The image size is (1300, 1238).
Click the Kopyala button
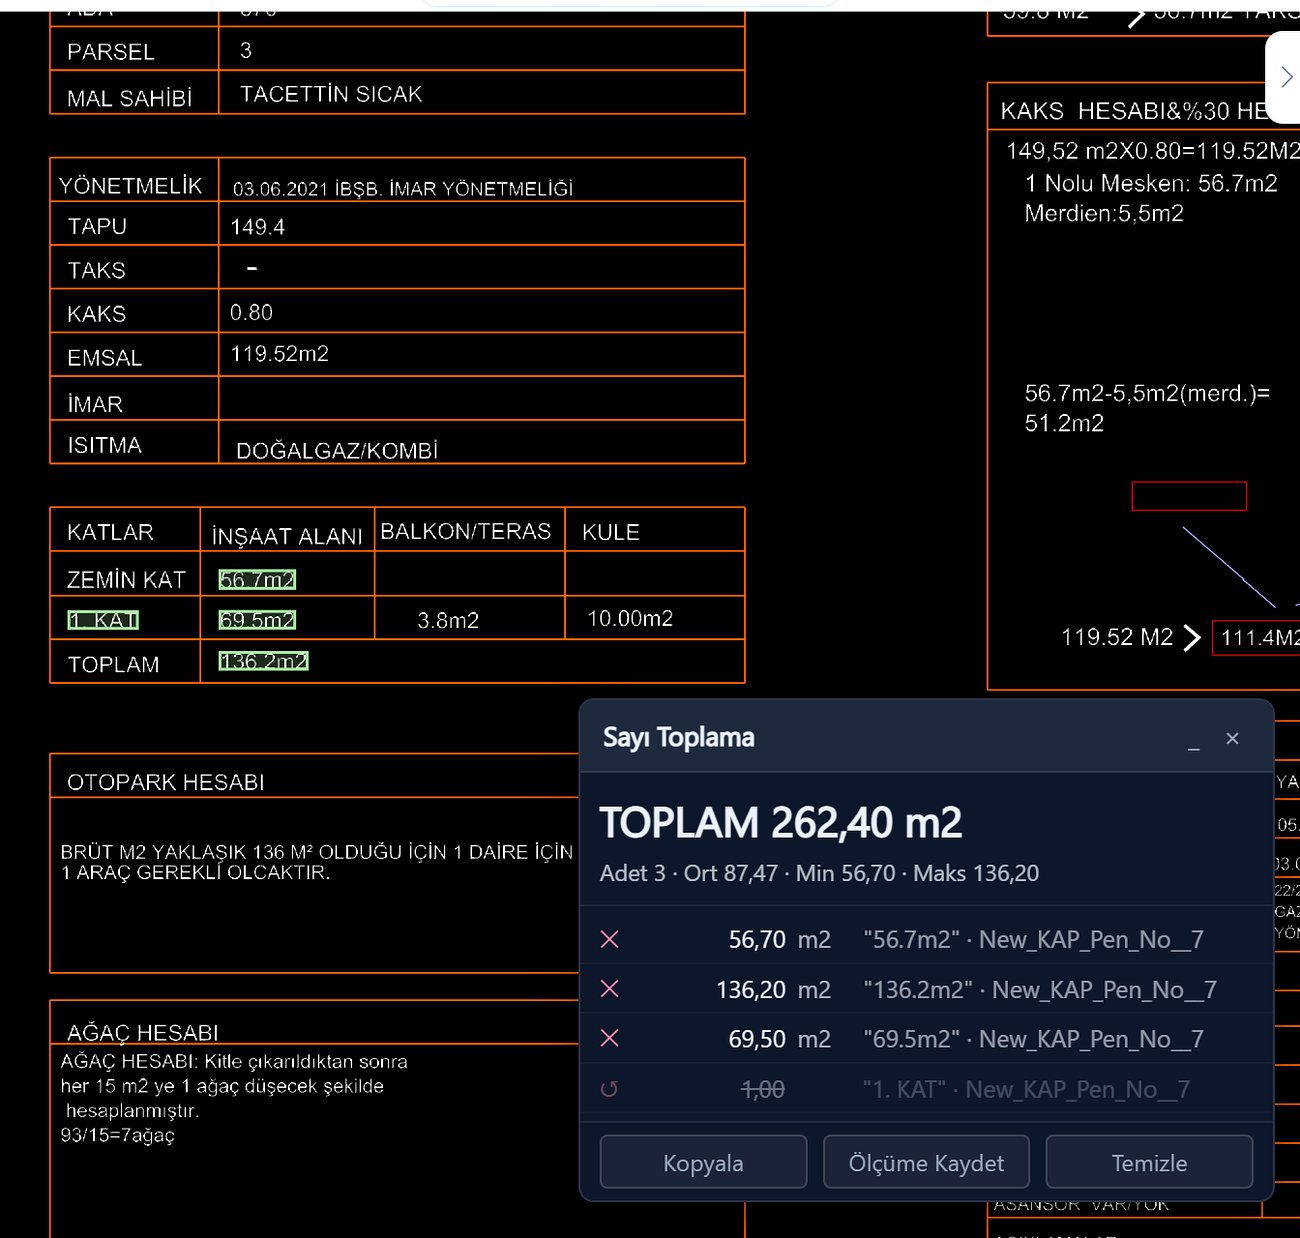point(703,1162)
